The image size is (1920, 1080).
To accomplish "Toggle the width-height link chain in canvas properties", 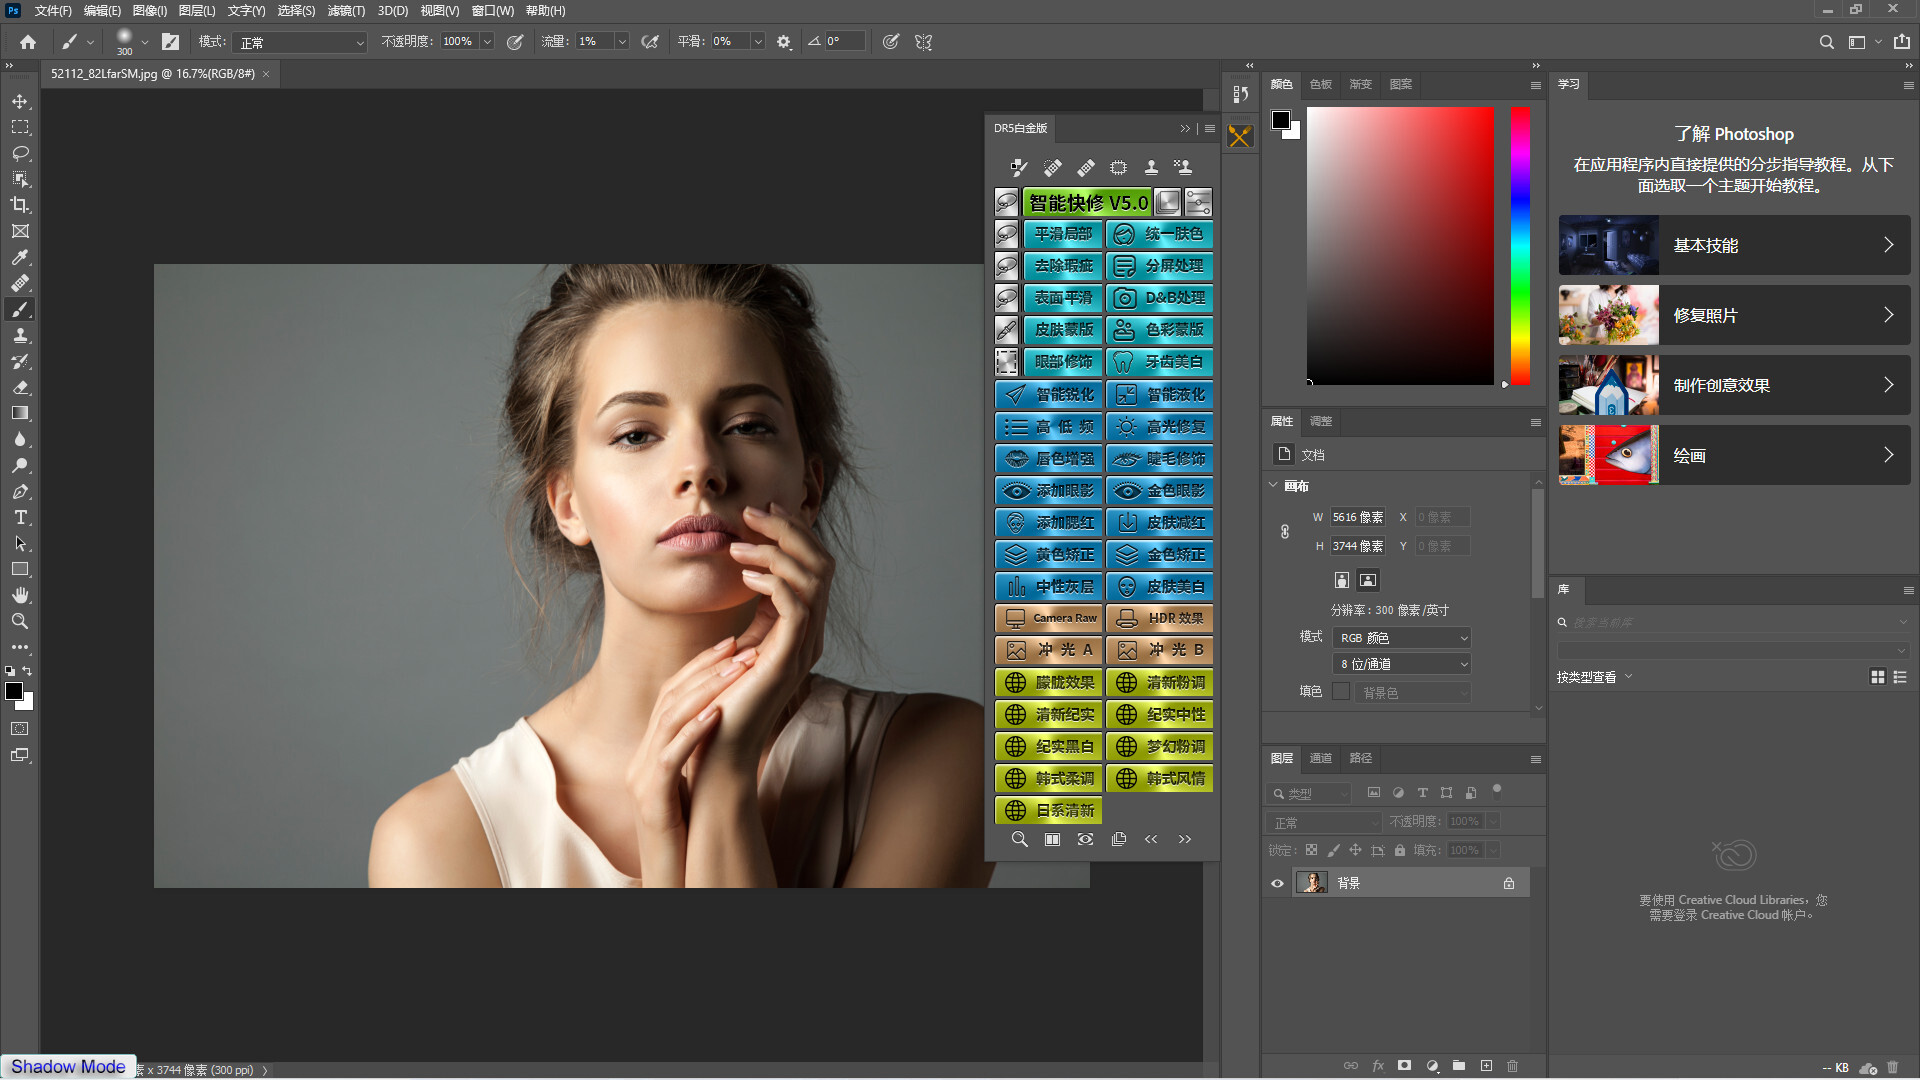I will [x=1284, y=531].
